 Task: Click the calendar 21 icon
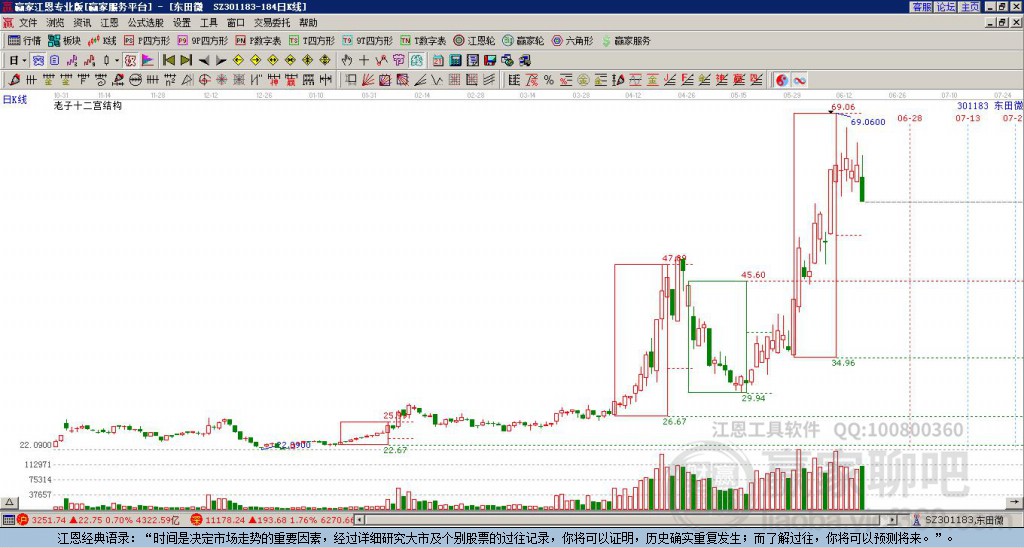click(x=438, y=61)
